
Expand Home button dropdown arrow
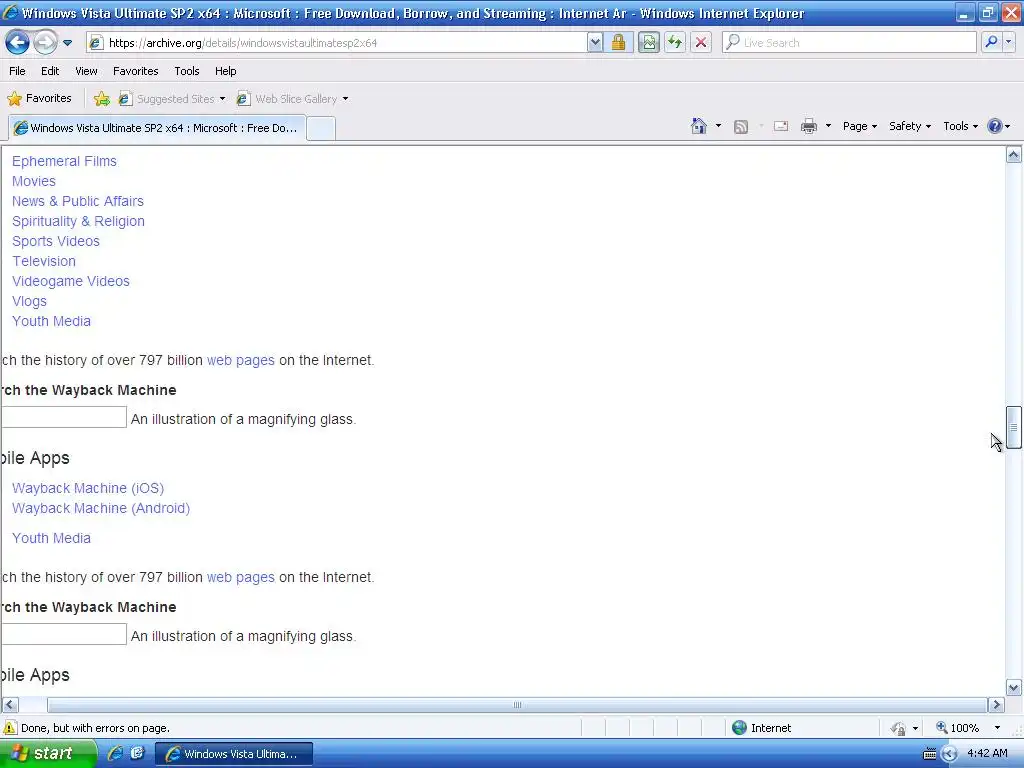point(718,126)
